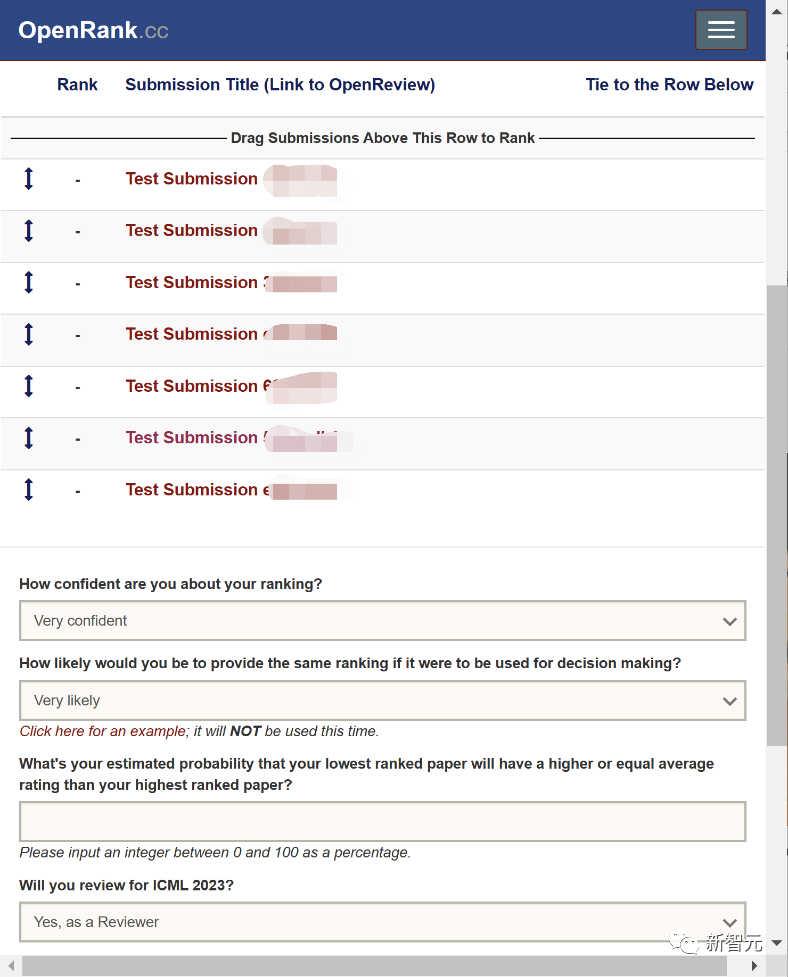Click drag handle of third Test Submission row
Viewport: 788px width, 977px height.
coord(28,283)
